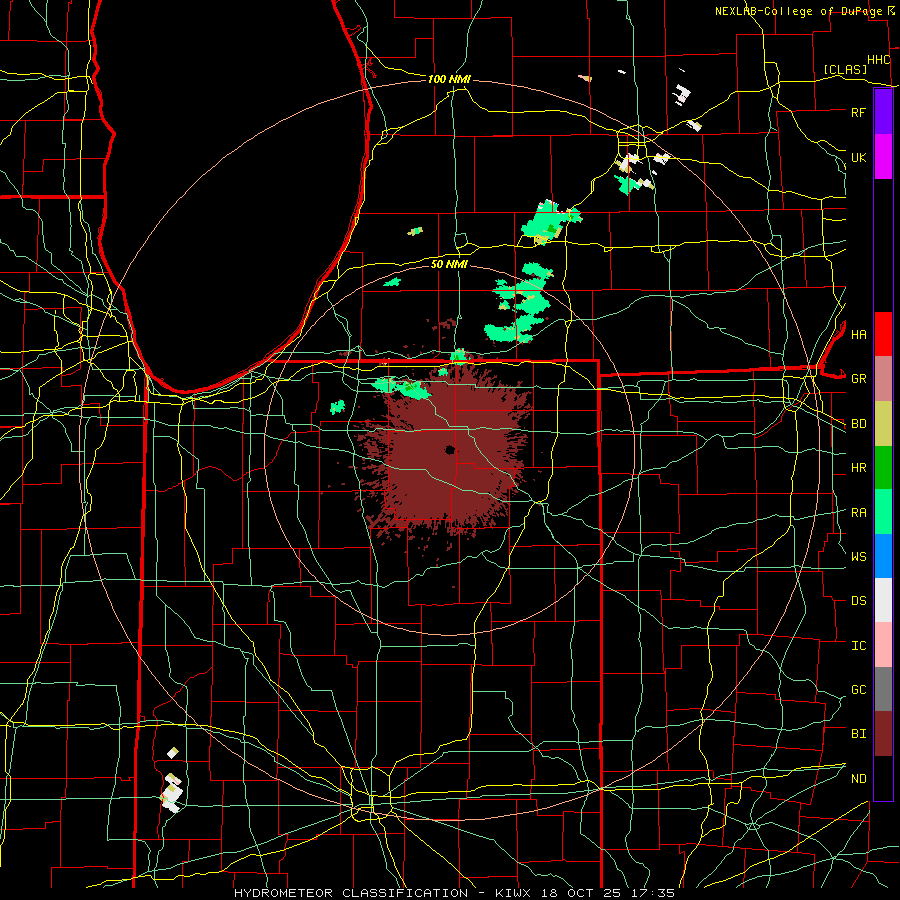Click the 17:35 timestamp

[652, 893]
